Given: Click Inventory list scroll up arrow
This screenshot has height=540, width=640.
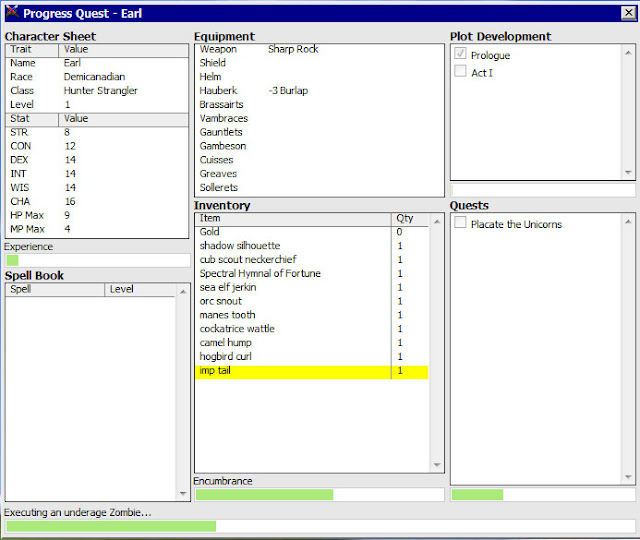Looking at the screenshot, I should (x=437, y=221).
